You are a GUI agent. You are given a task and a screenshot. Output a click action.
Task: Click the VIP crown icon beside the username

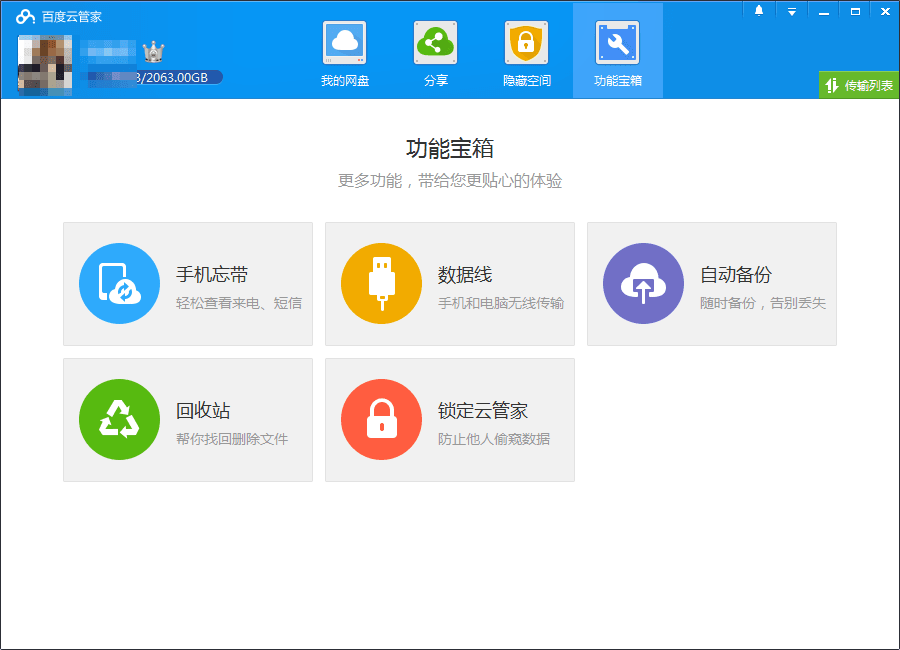pos(155,50)
